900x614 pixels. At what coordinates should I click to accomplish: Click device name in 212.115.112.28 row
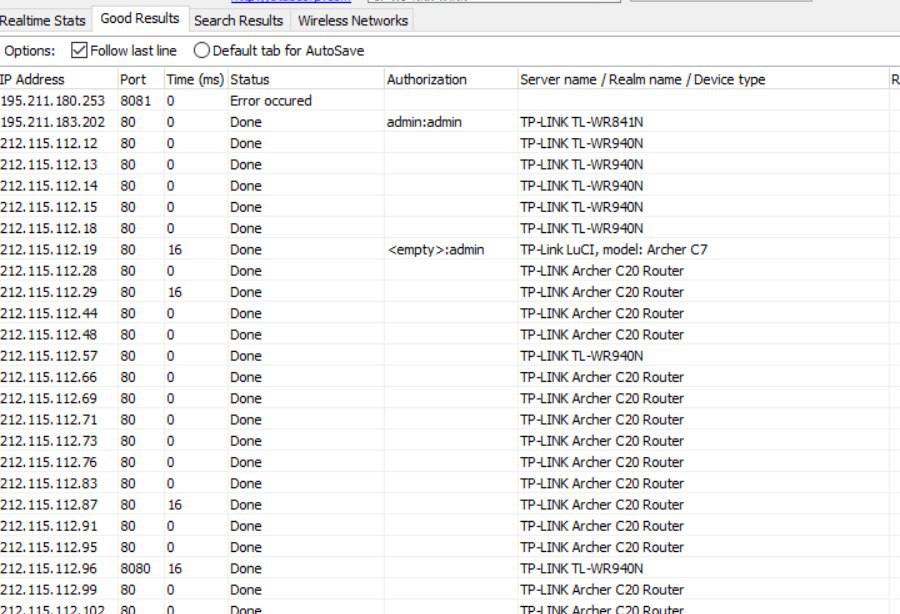coord(602,271)
